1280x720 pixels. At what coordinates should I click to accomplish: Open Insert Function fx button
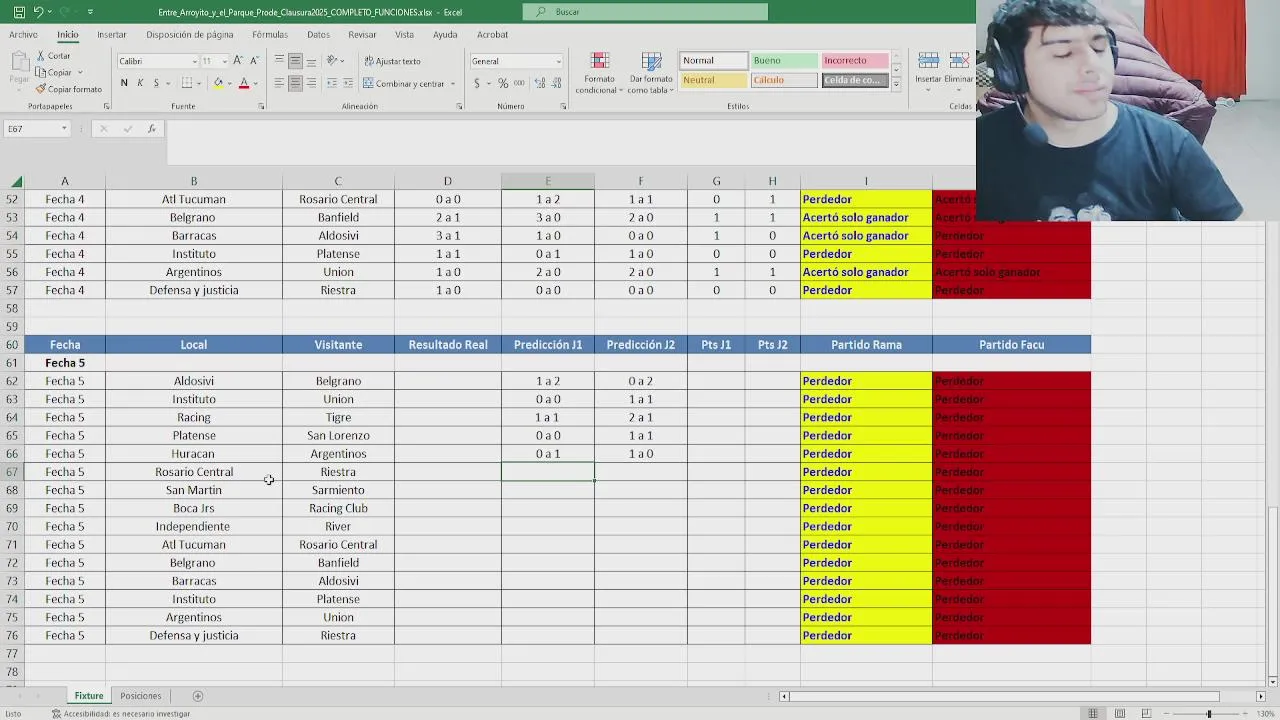151,129
